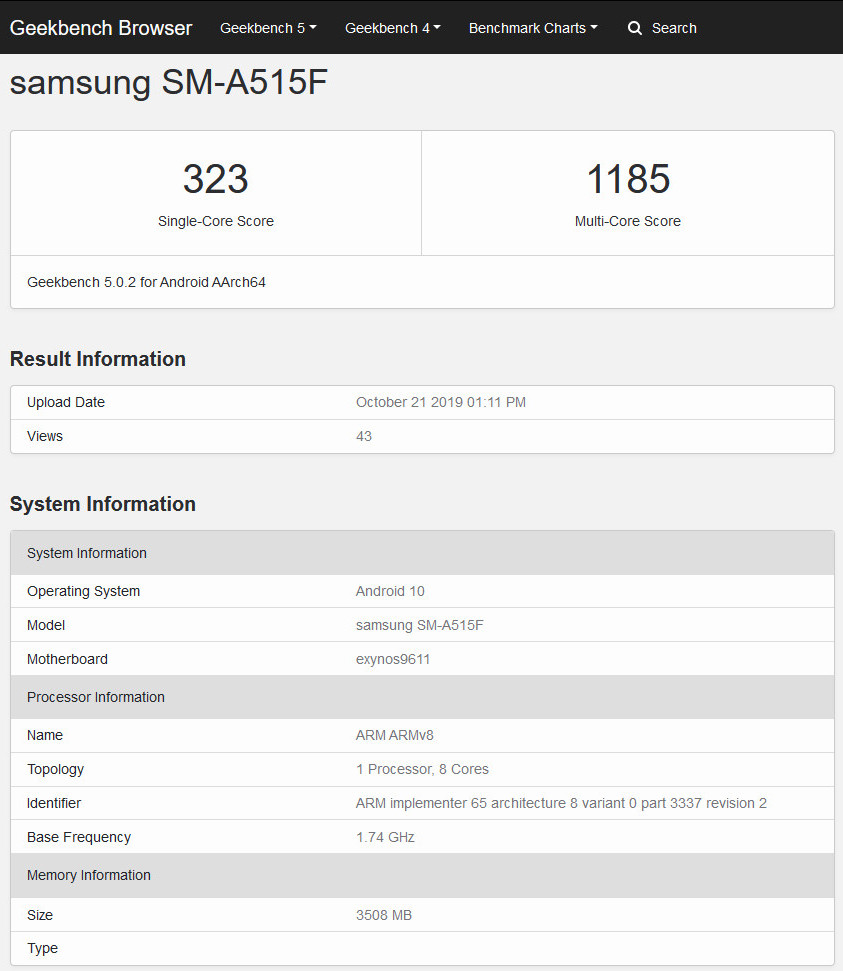The height and width of the screenshot is (971, 843).
Task: Click the Memory Information section header
Action: pyautogui.click(x=89, y=875)
